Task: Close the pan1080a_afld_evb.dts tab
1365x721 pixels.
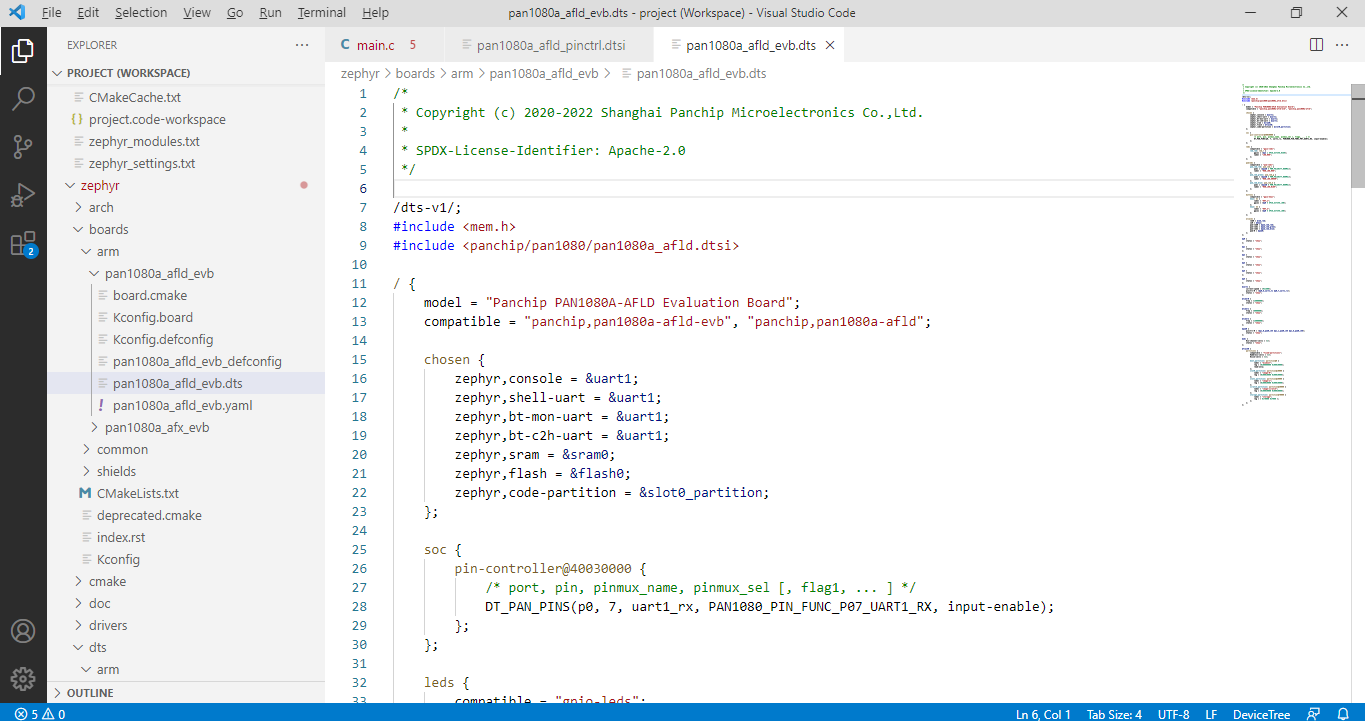Action: (829, 45)
